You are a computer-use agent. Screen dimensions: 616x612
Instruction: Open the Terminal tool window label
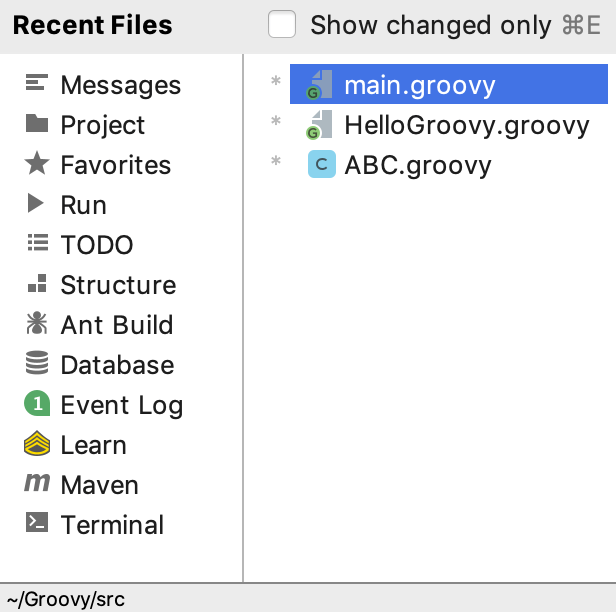[x=112, y=524]
